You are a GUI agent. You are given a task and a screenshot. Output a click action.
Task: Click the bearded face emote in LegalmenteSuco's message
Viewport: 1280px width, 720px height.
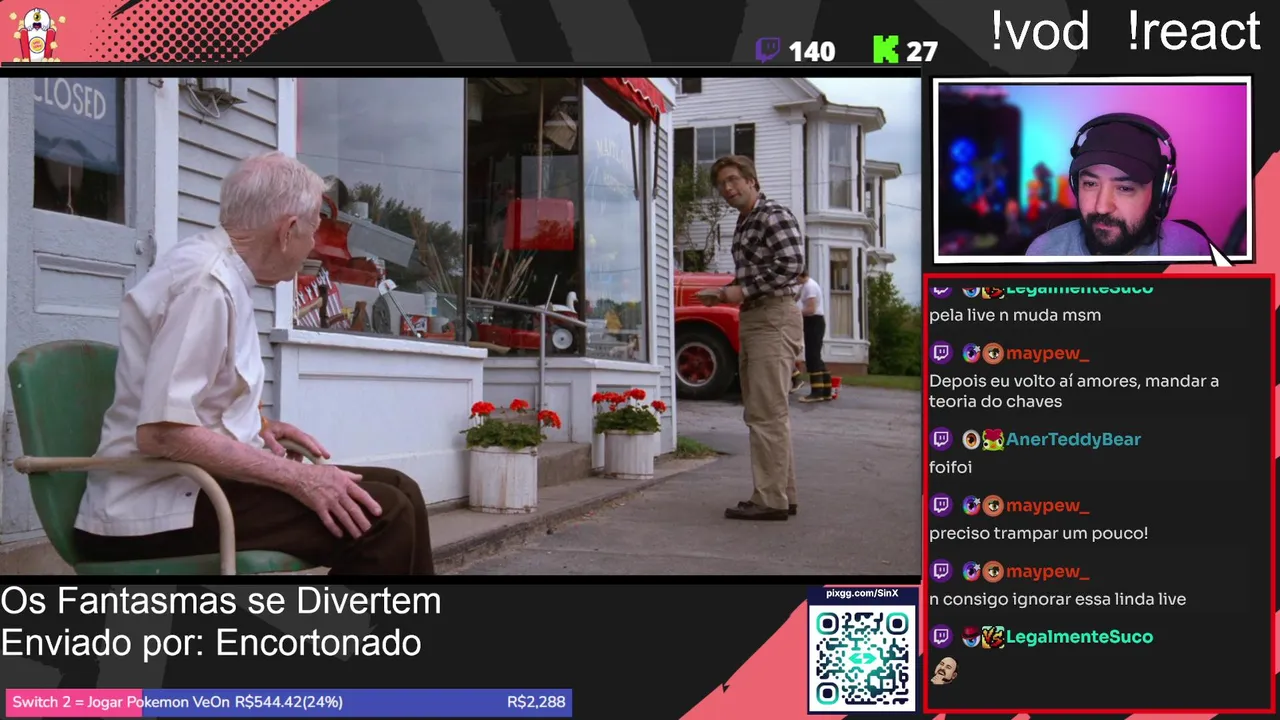click(944, 670)
